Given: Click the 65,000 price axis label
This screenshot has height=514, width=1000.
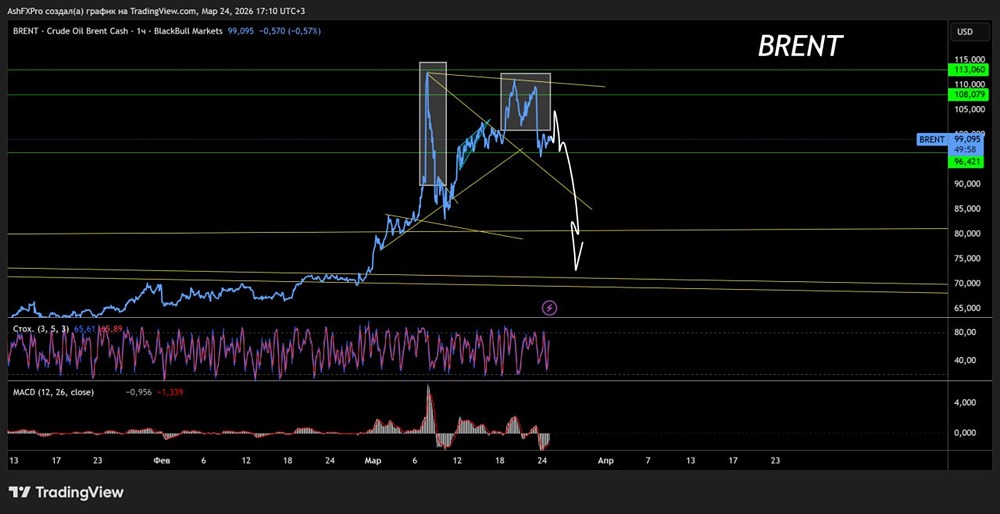Looking at the screenshot, I should coord(969,308).
